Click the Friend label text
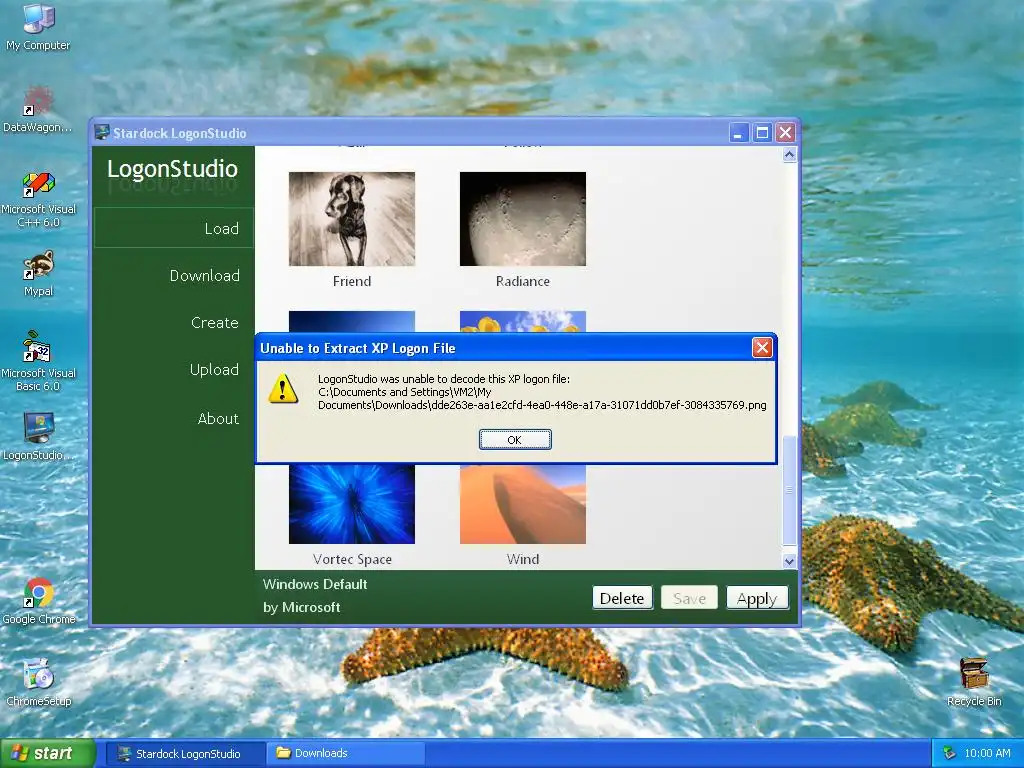 (351, 281)
